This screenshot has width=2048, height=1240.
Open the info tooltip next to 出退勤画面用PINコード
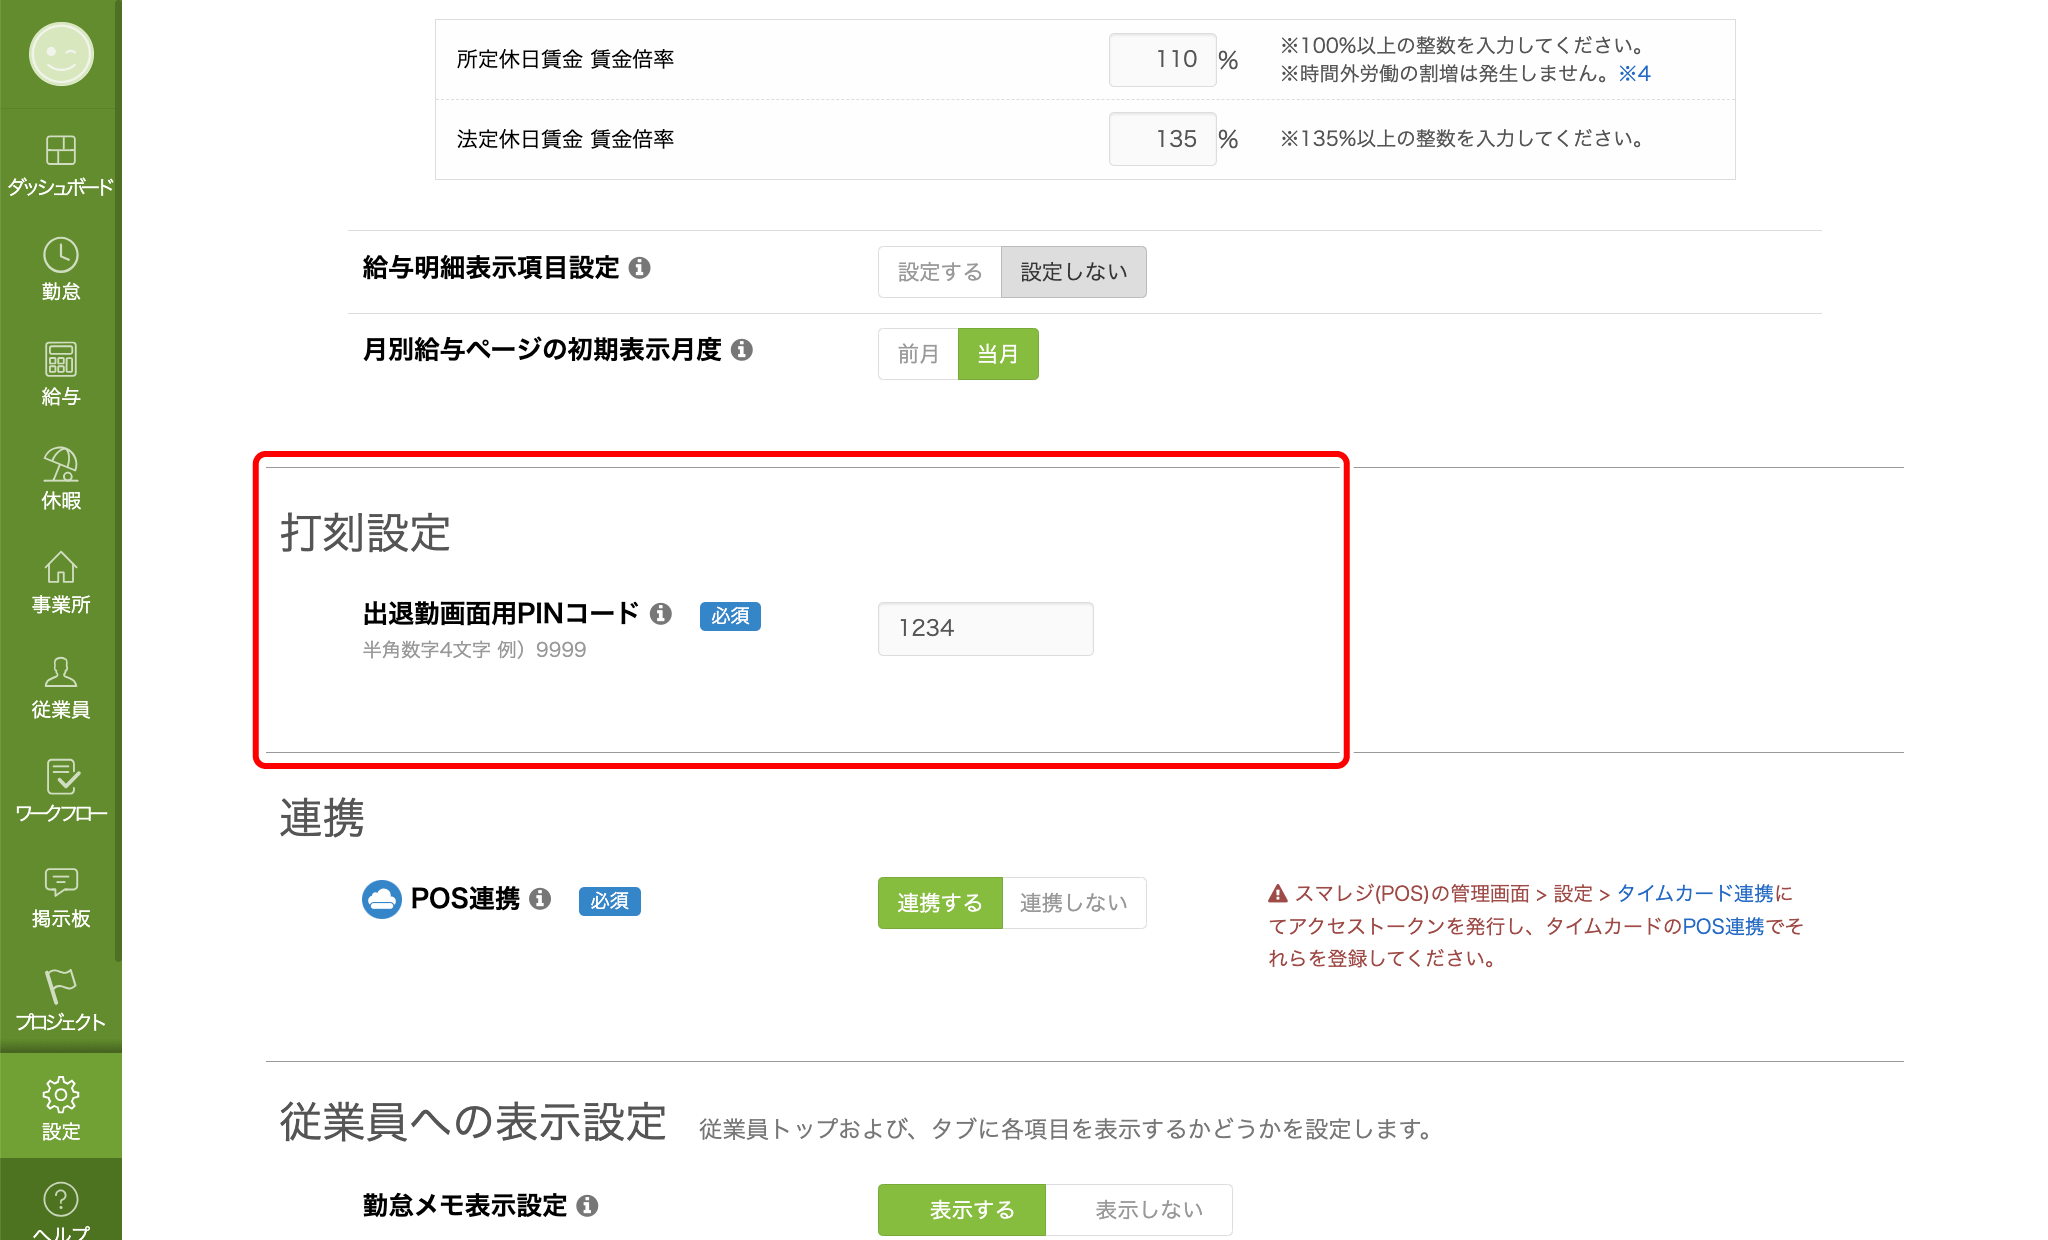tap(661, 615)
